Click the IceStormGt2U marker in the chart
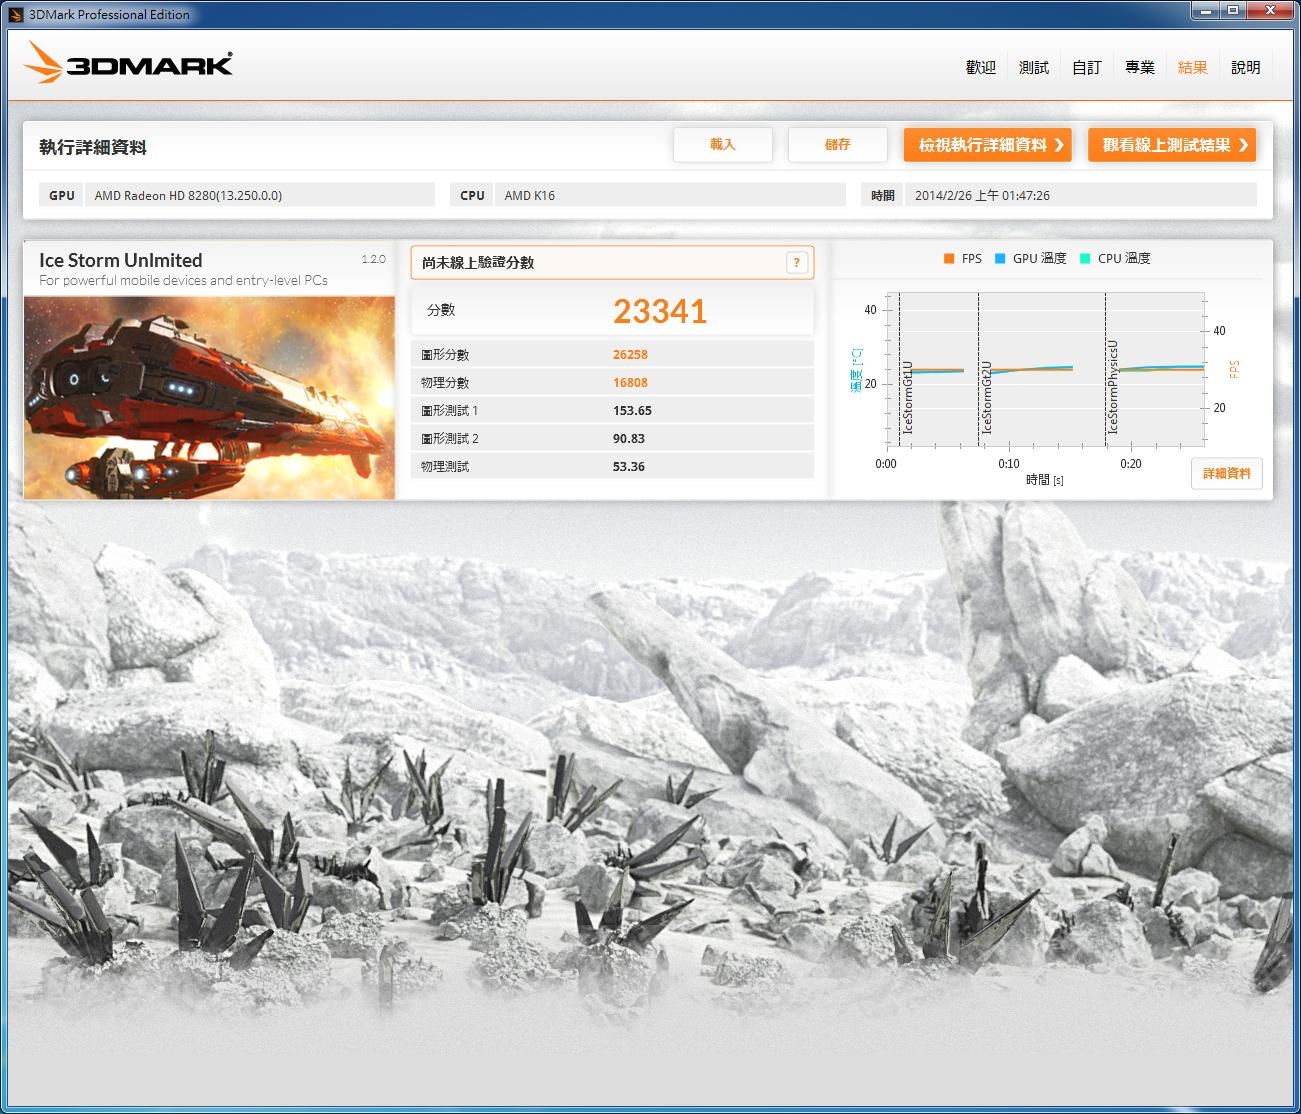This screenshot has width=1301, height=1114. [x=987, y=396]
